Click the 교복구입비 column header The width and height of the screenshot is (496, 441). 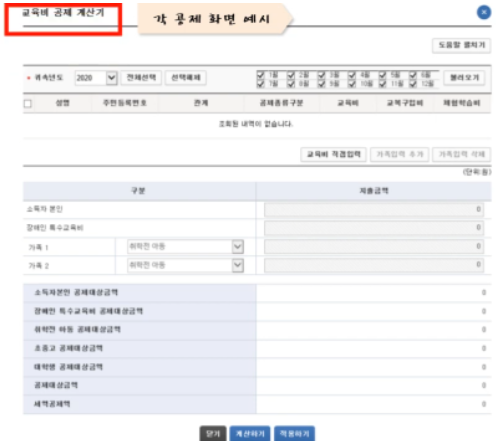click(405, 103)
